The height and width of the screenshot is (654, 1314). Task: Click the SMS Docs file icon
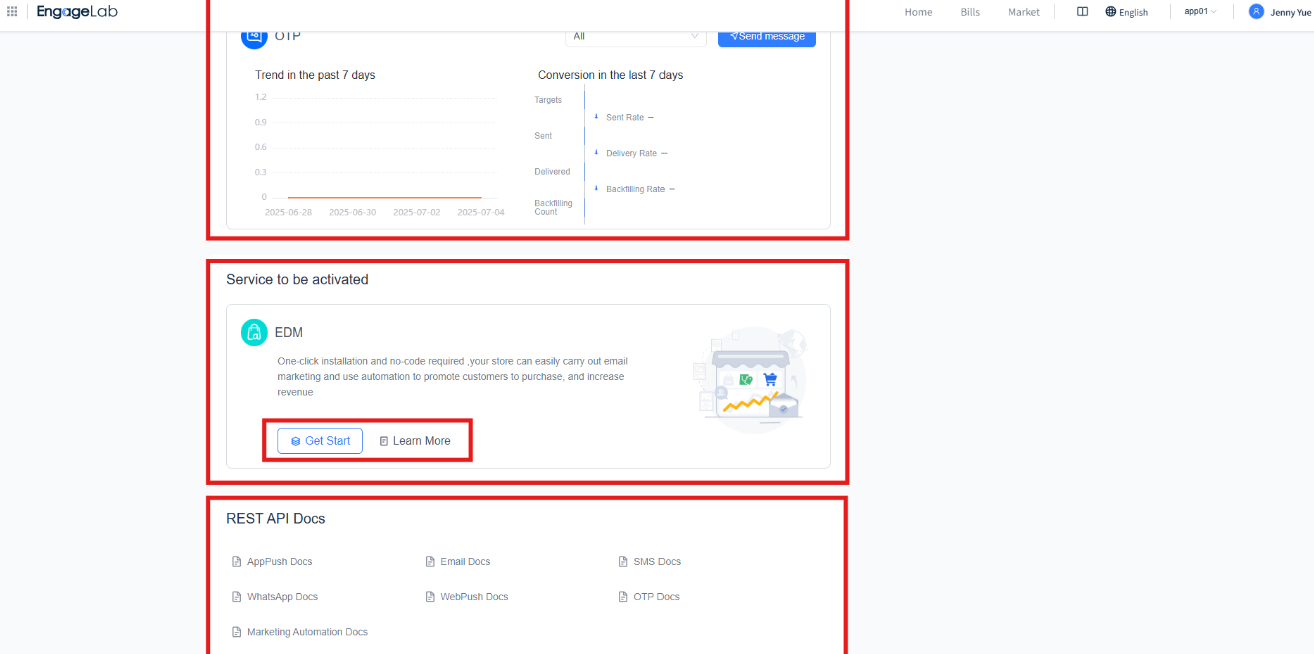point(623,562)
